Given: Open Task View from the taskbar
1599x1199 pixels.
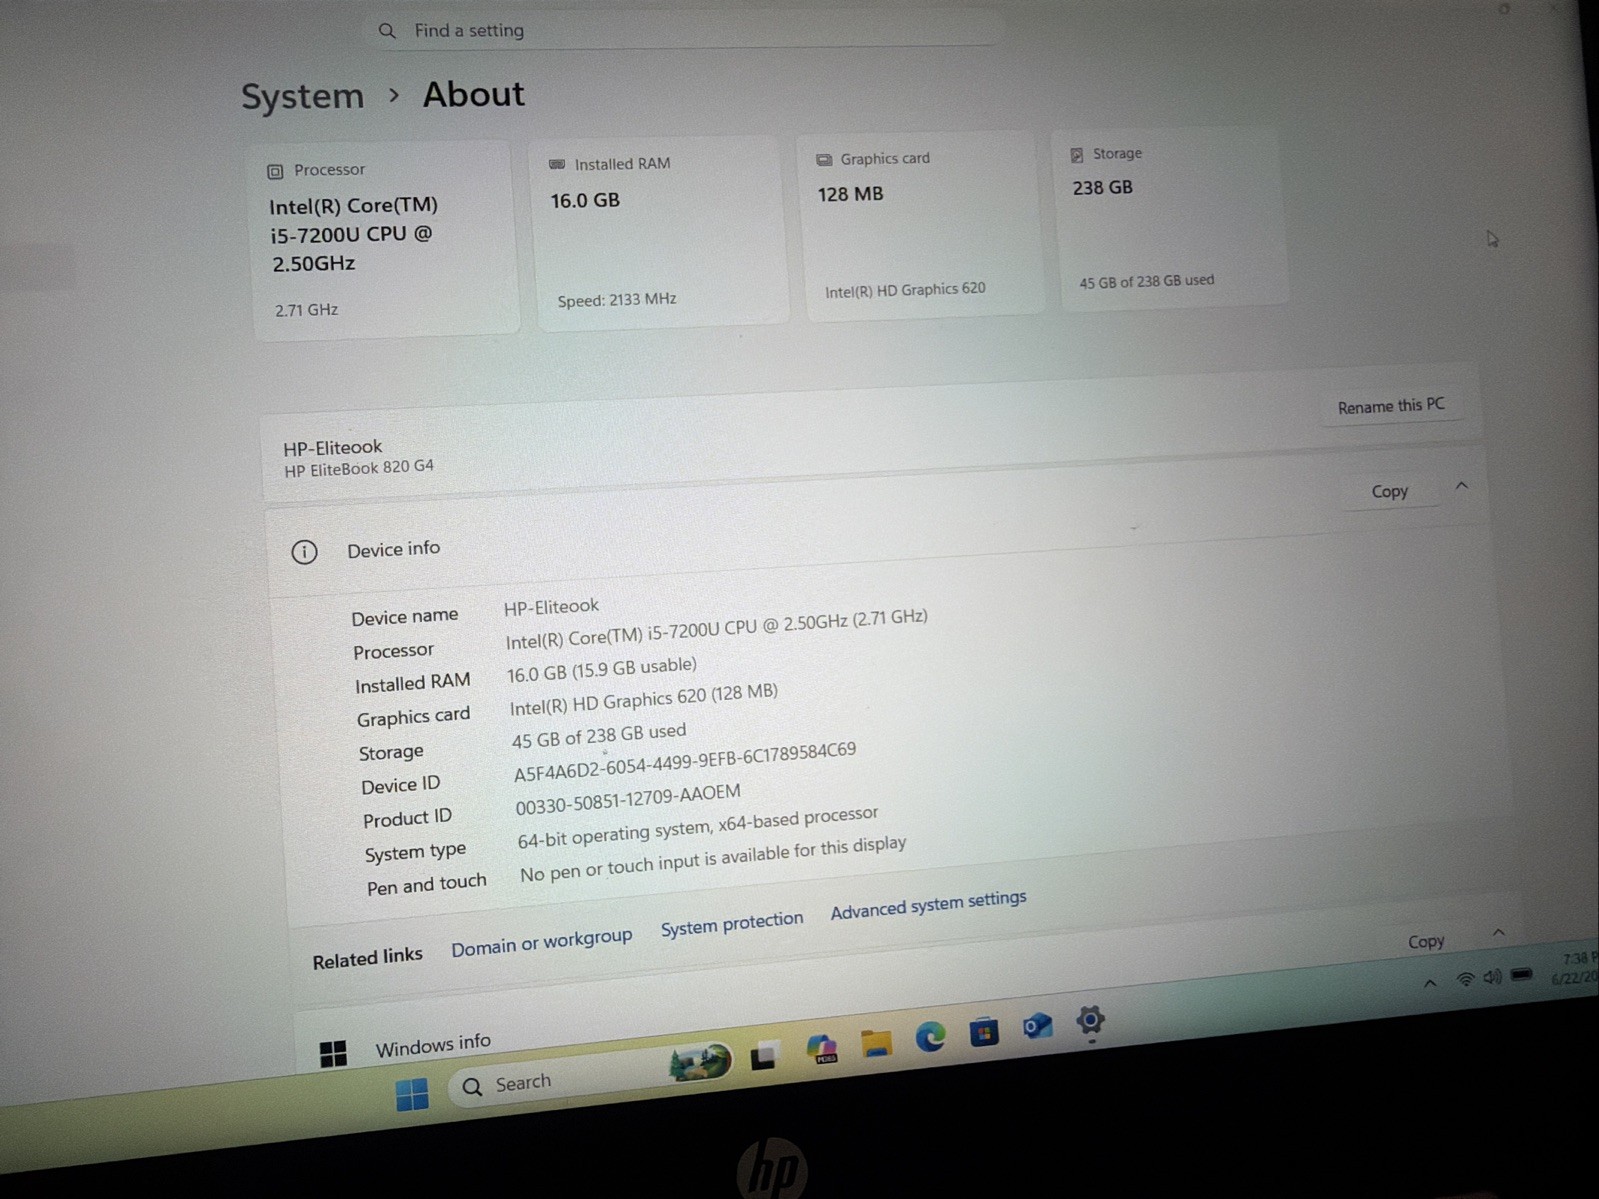Looking at the screenshot, I should pyautogui.click(x=764, y=1055).
